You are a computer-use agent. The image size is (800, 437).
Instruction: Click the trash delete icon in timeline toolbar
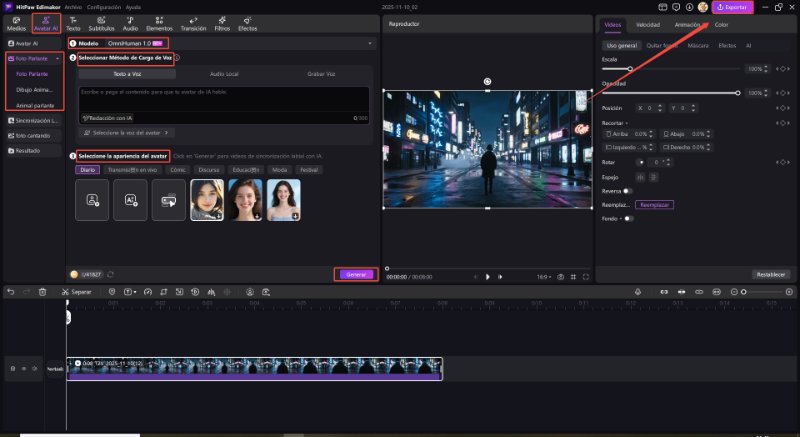[x=42, y=292]
